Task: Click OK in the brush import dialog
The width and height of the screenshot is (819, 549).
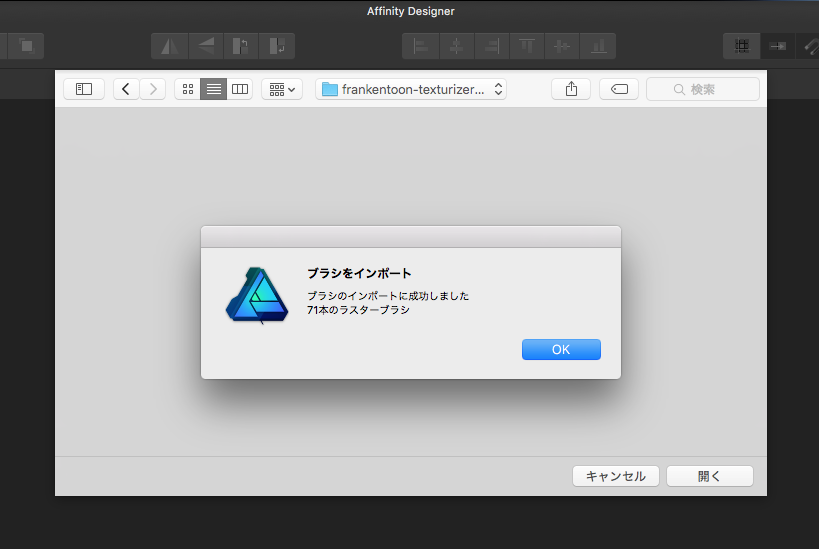Action: coord(561,349)
